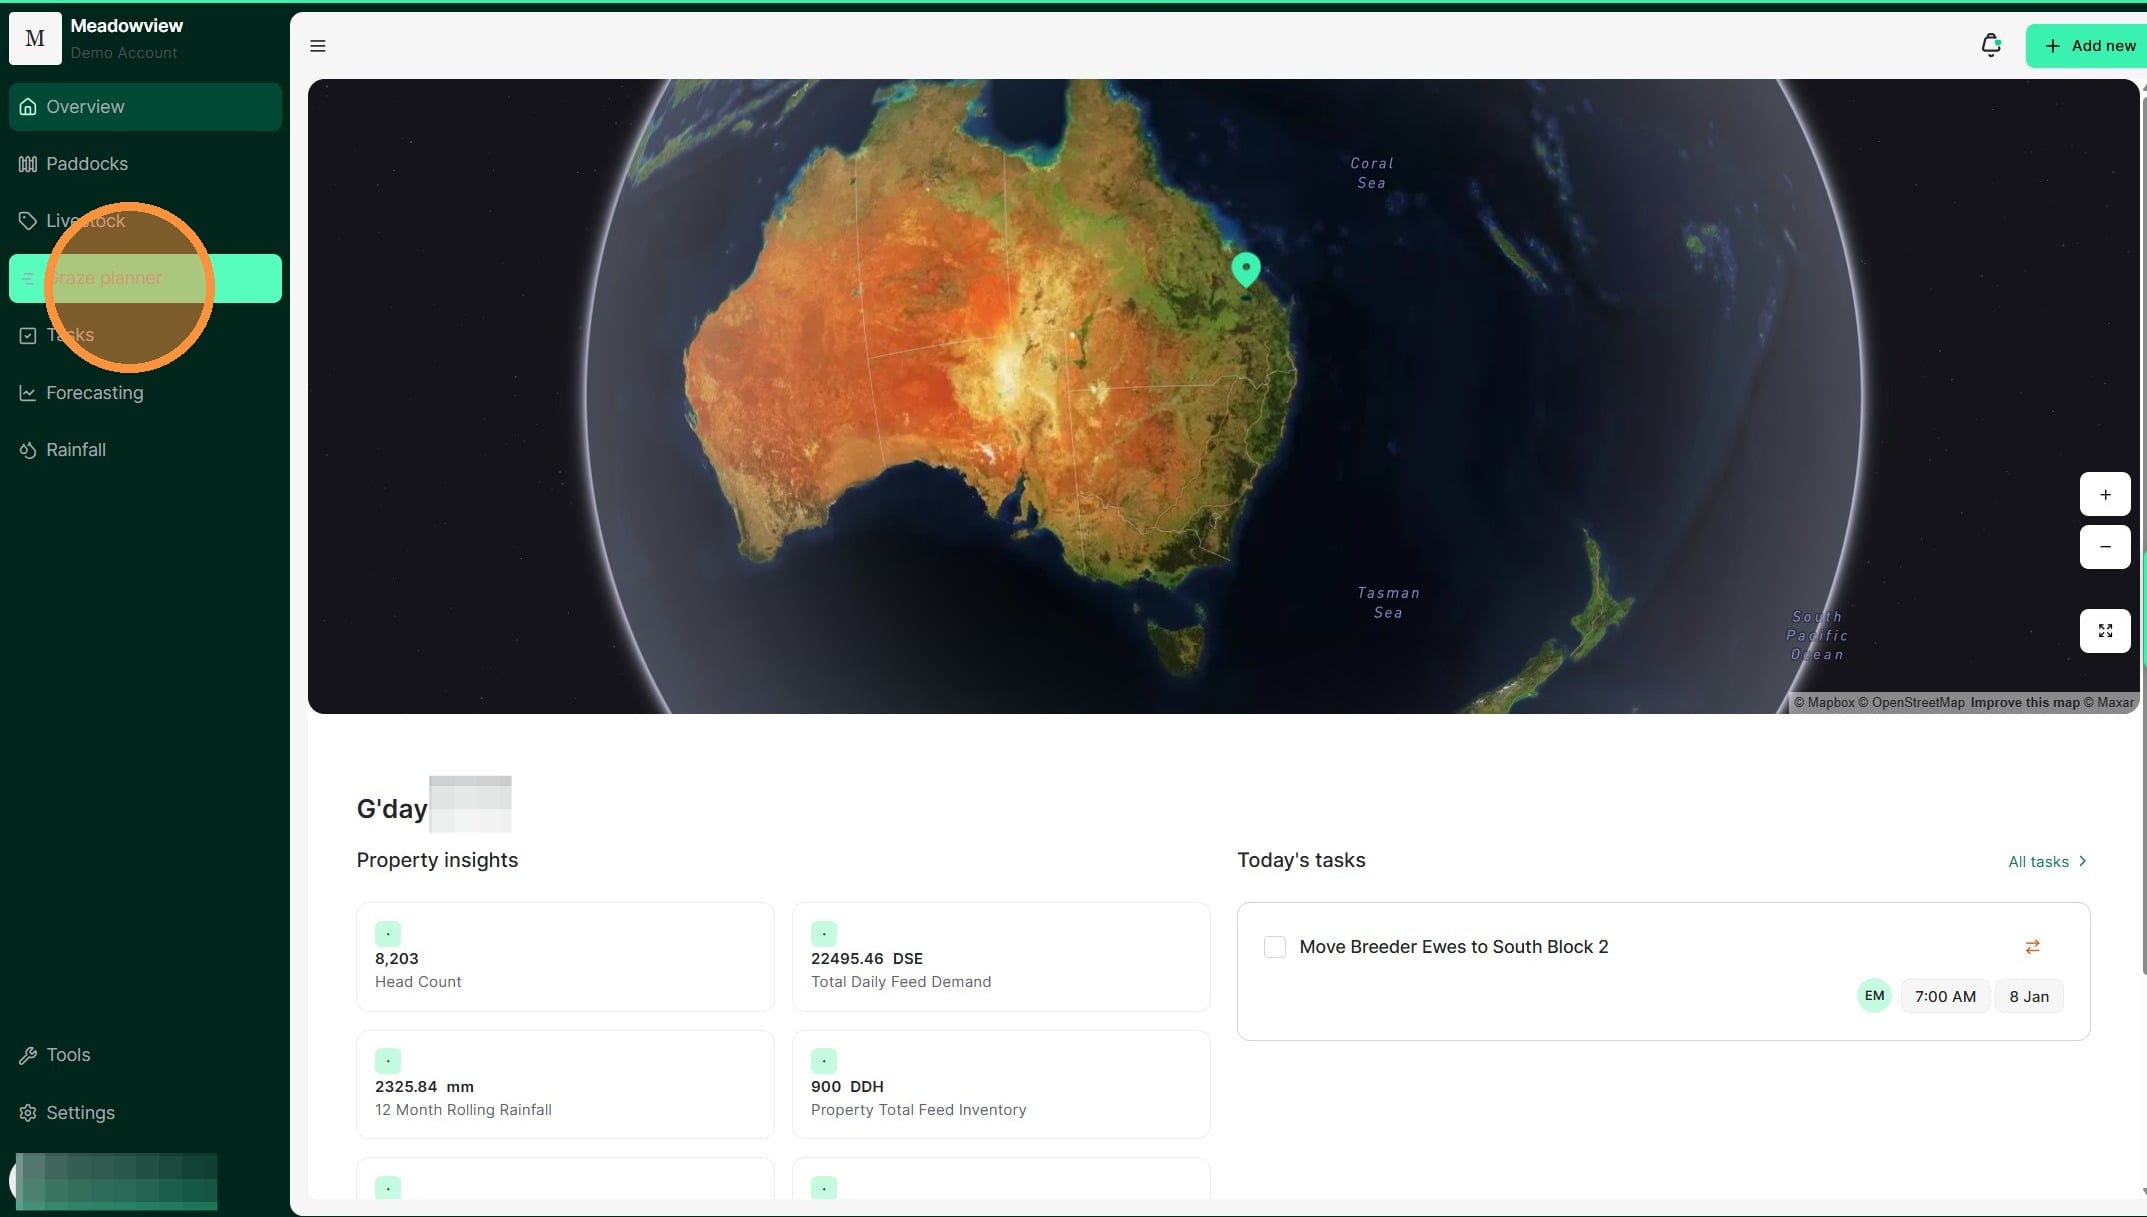Click the Add new button
The width and height of the screenshot is (2147, 1217).
[2090, 46]
